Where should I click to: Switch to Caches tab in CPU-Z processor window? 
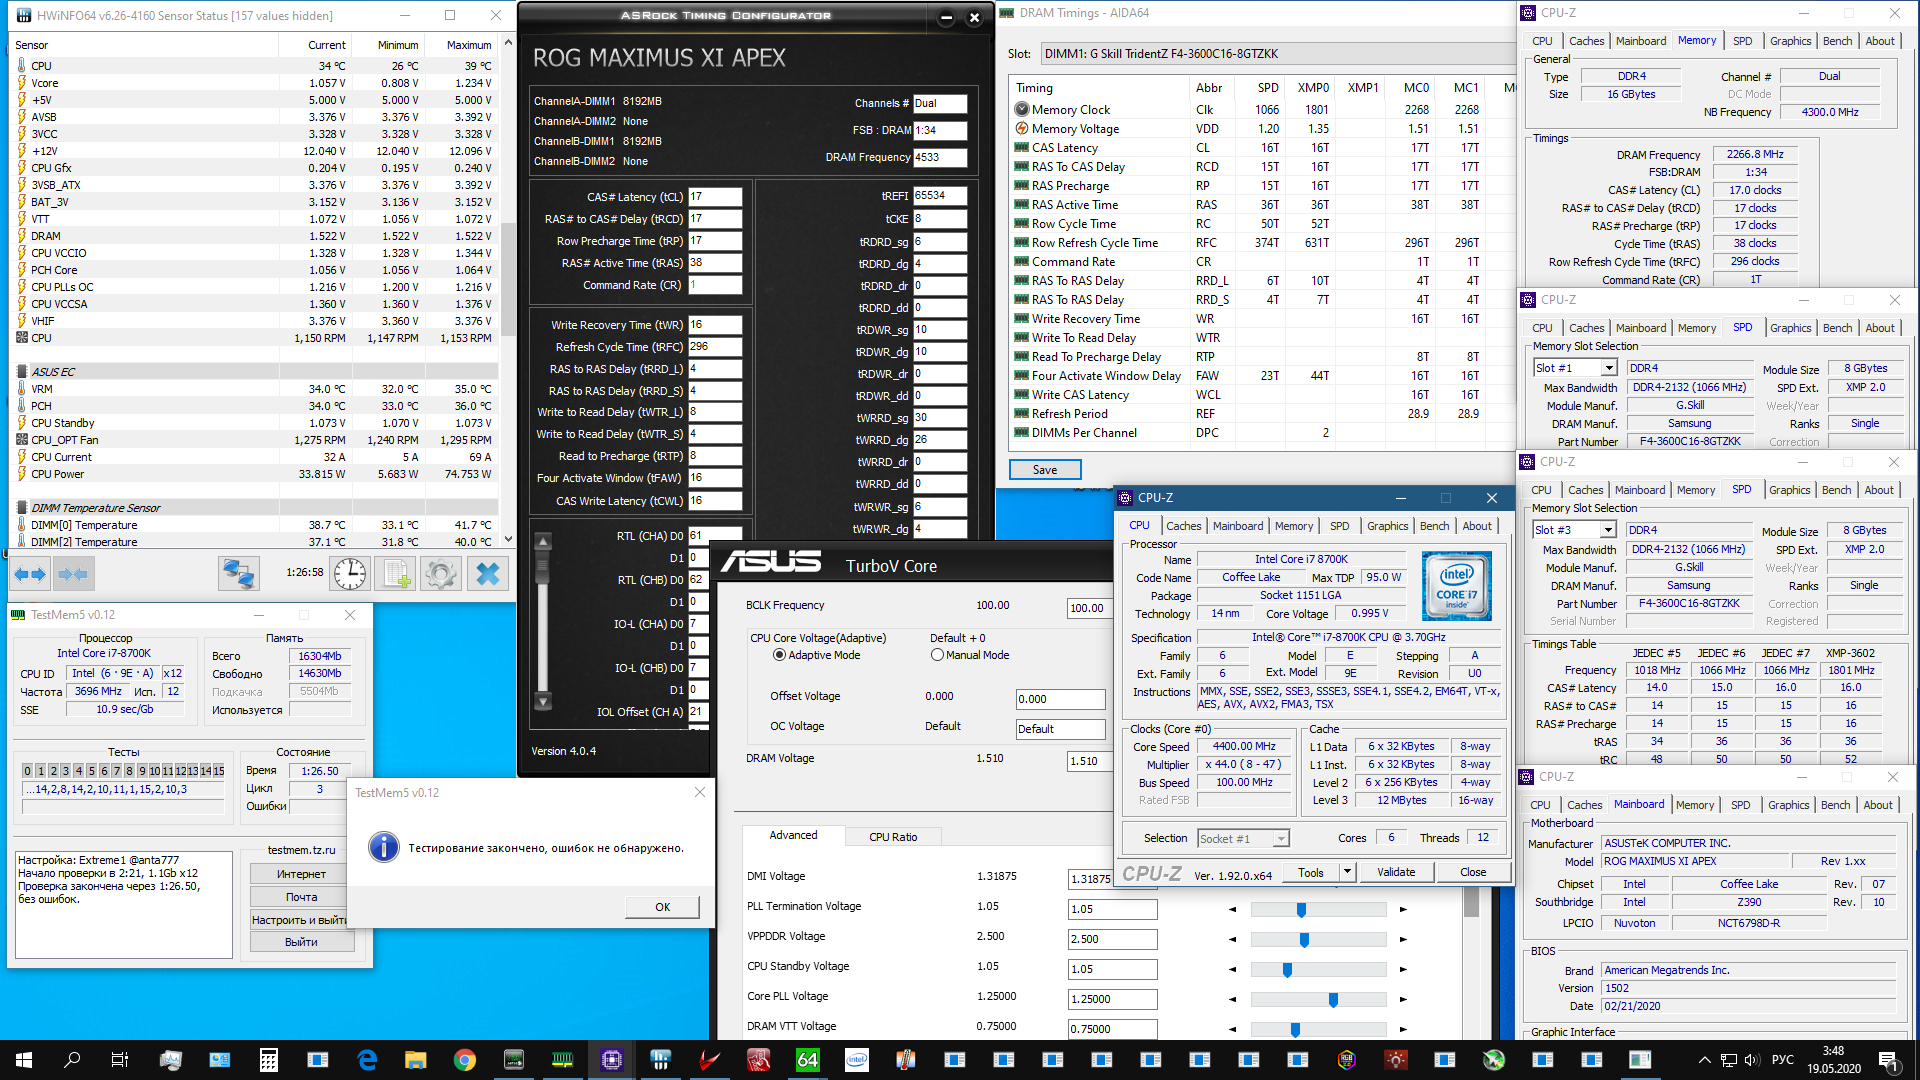pyautogui.click(x=1183, y=526)
